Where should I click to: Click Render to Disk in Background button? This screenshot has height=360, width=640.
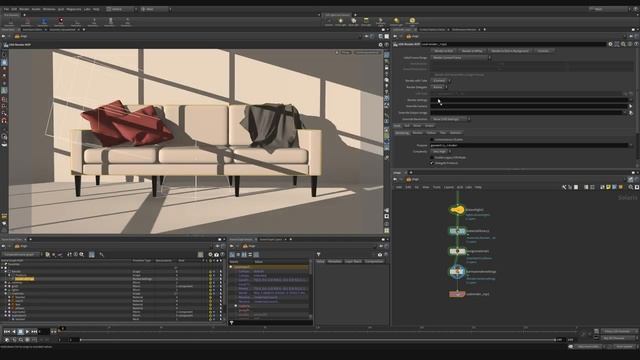(x=510, y=51)
